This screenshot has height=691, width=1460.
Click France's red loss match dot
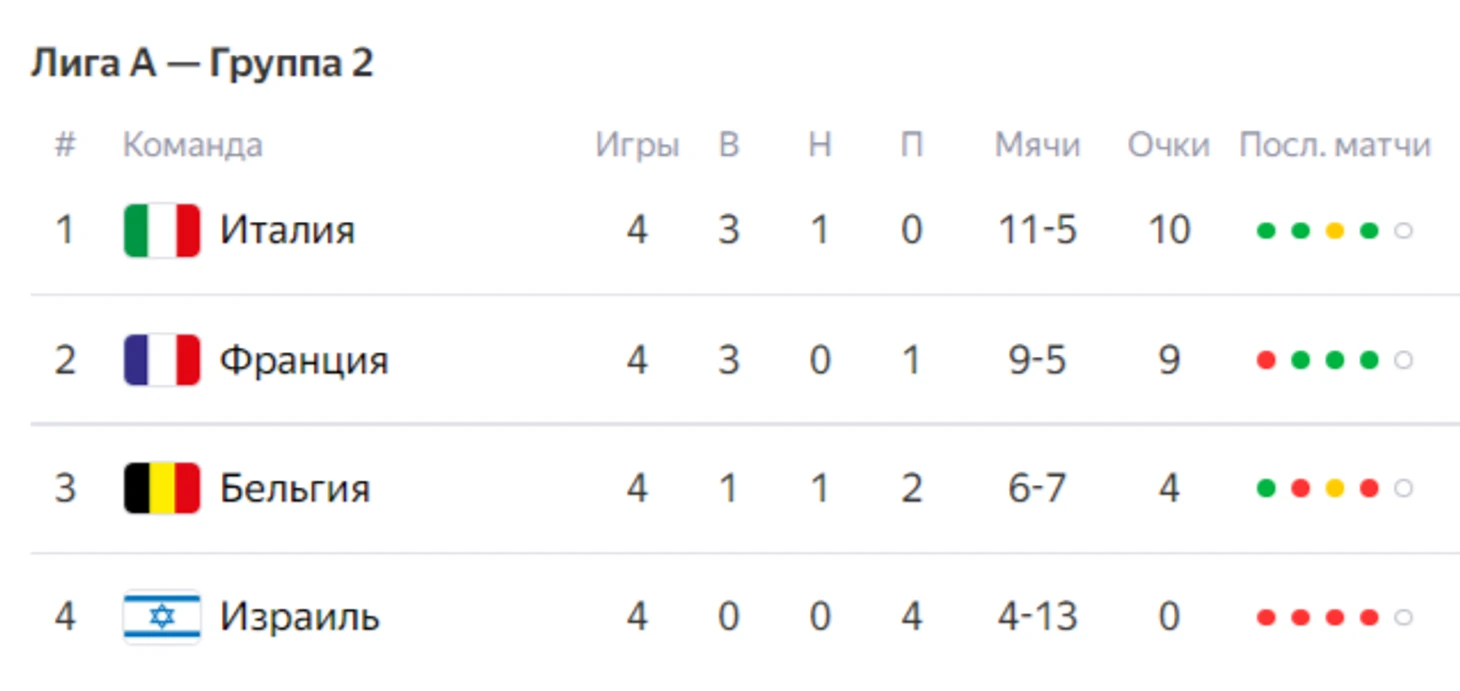tap(1266, 360)
